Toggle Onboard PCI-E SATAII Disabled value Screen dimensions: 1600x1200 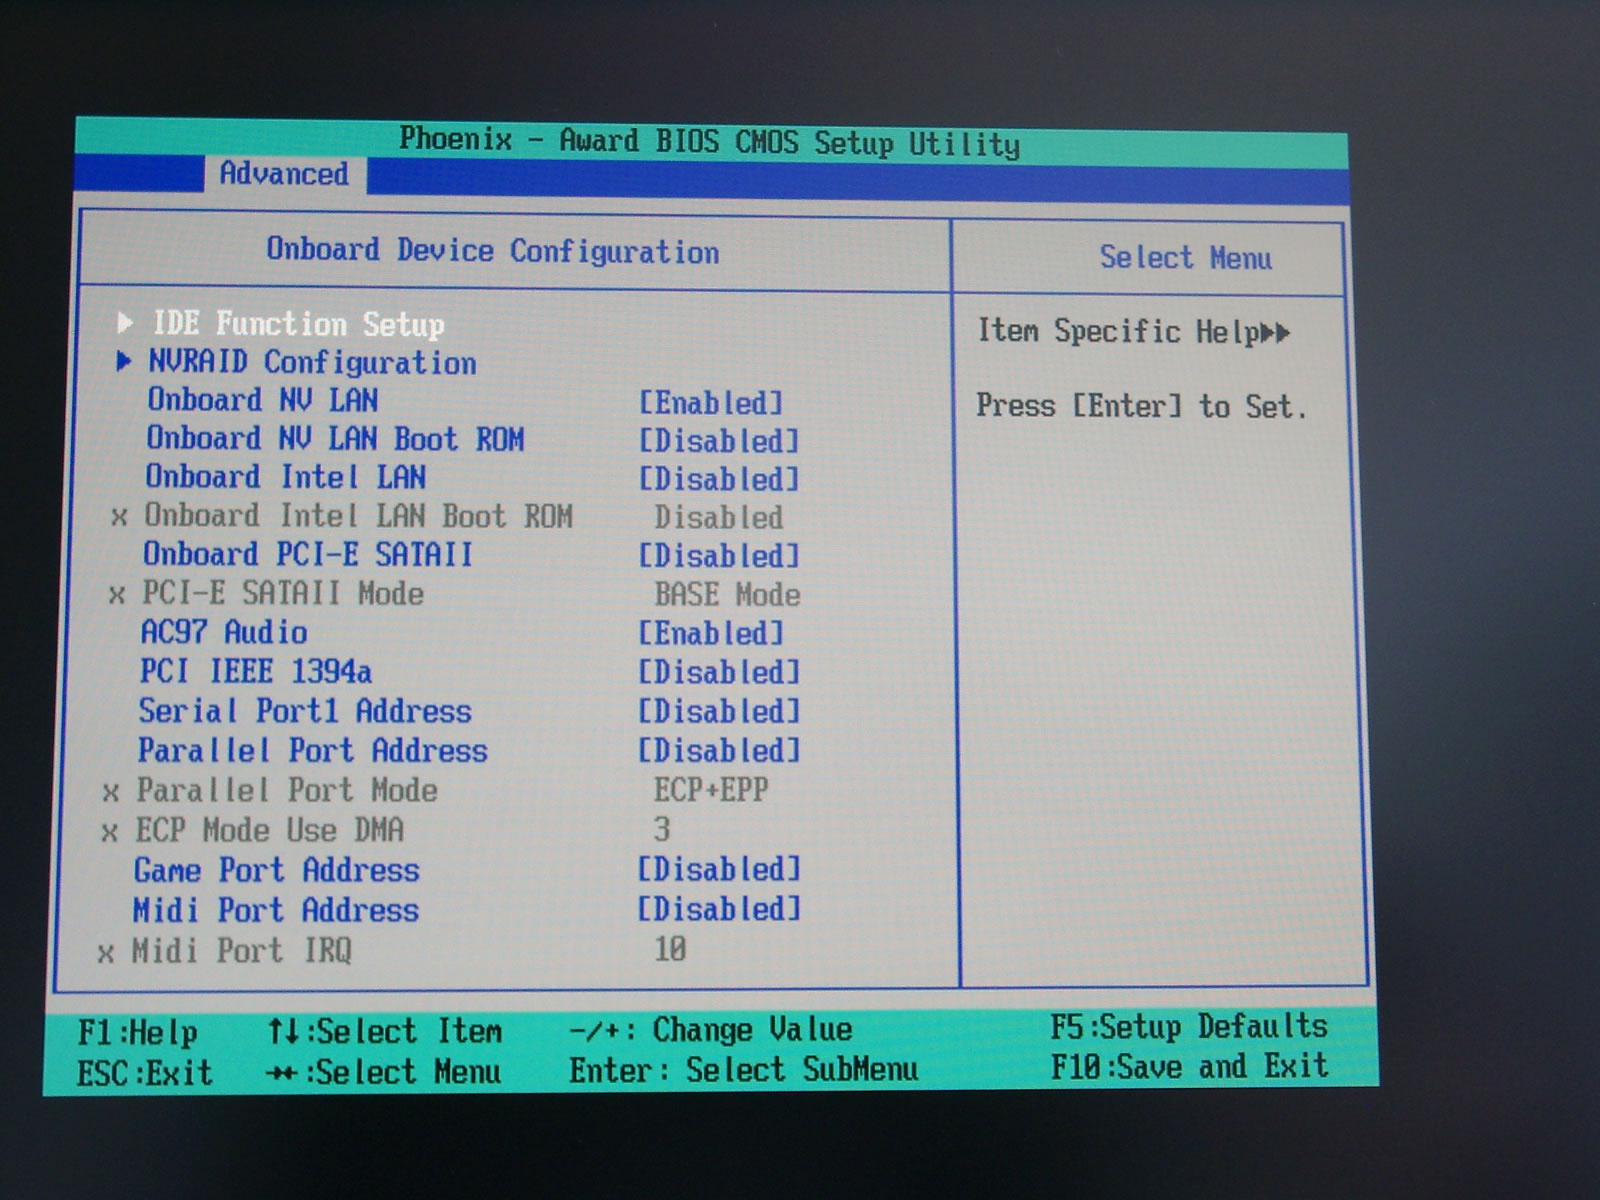719,556
